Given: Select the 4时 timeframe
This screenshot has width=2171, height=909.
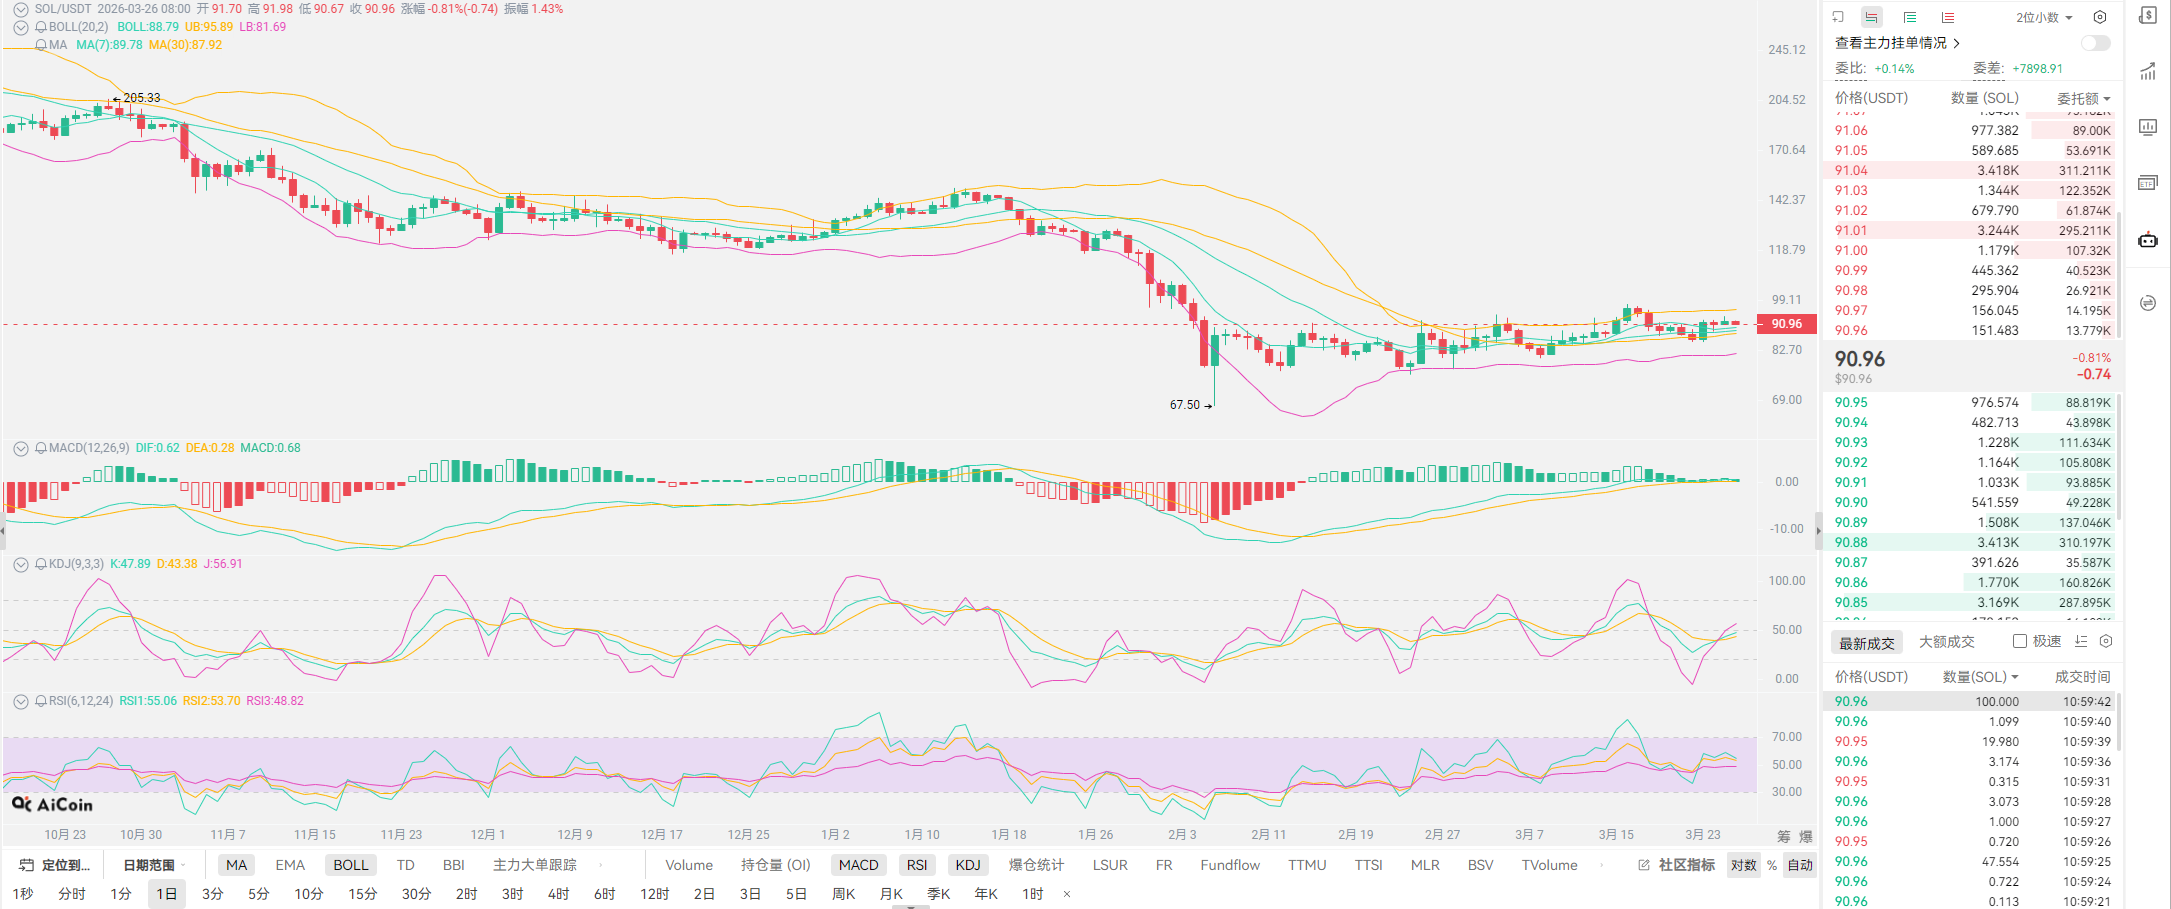Looking at the screenshot, I should [x=558, y=893].
